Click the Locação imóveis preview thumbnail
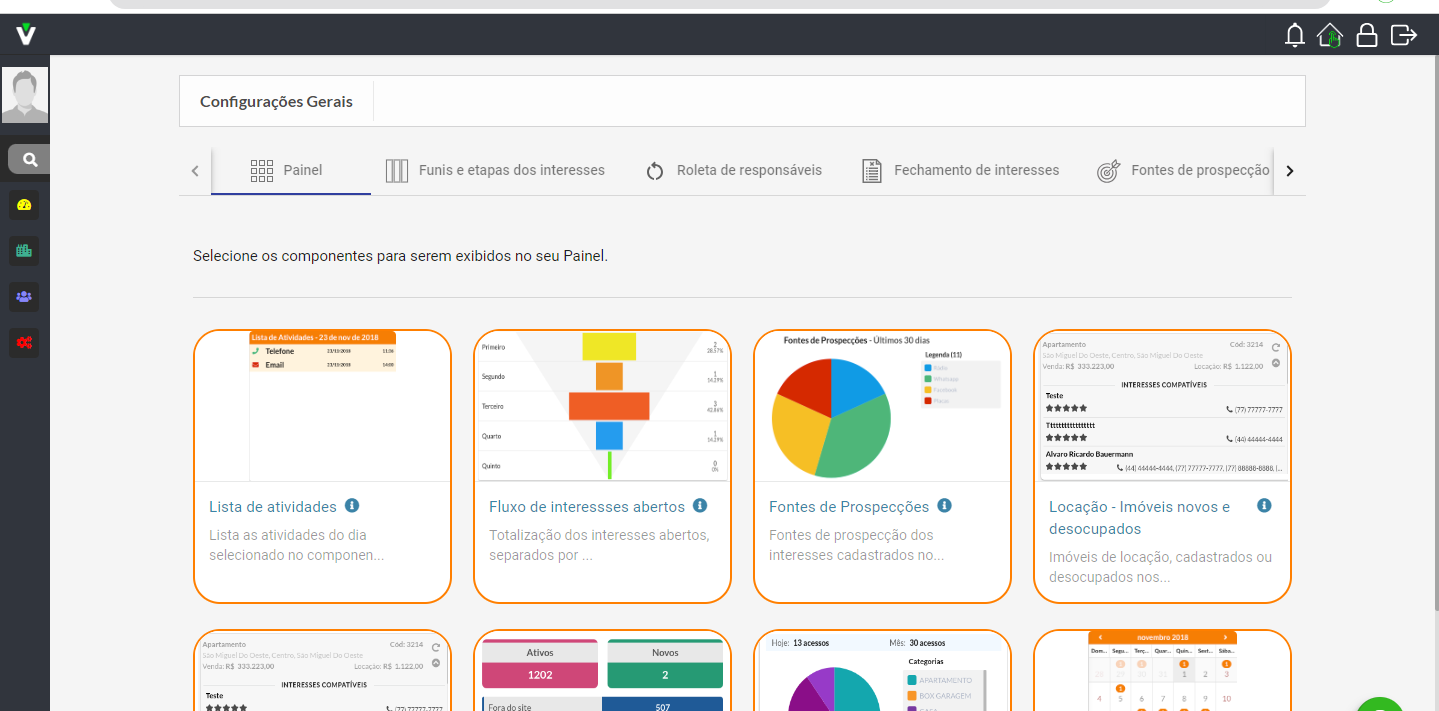1439x711 pixels. click(1162, 406)
